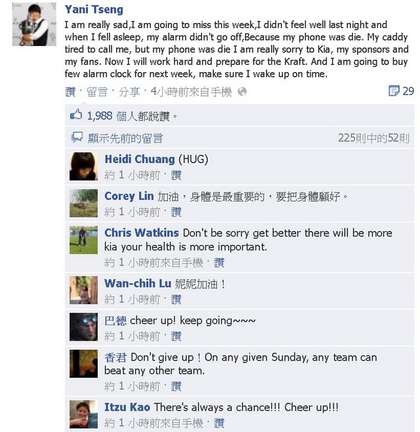Click the globe privacy icon under the post
Viewport: 420px width, 432px height.
click(242, 92)
